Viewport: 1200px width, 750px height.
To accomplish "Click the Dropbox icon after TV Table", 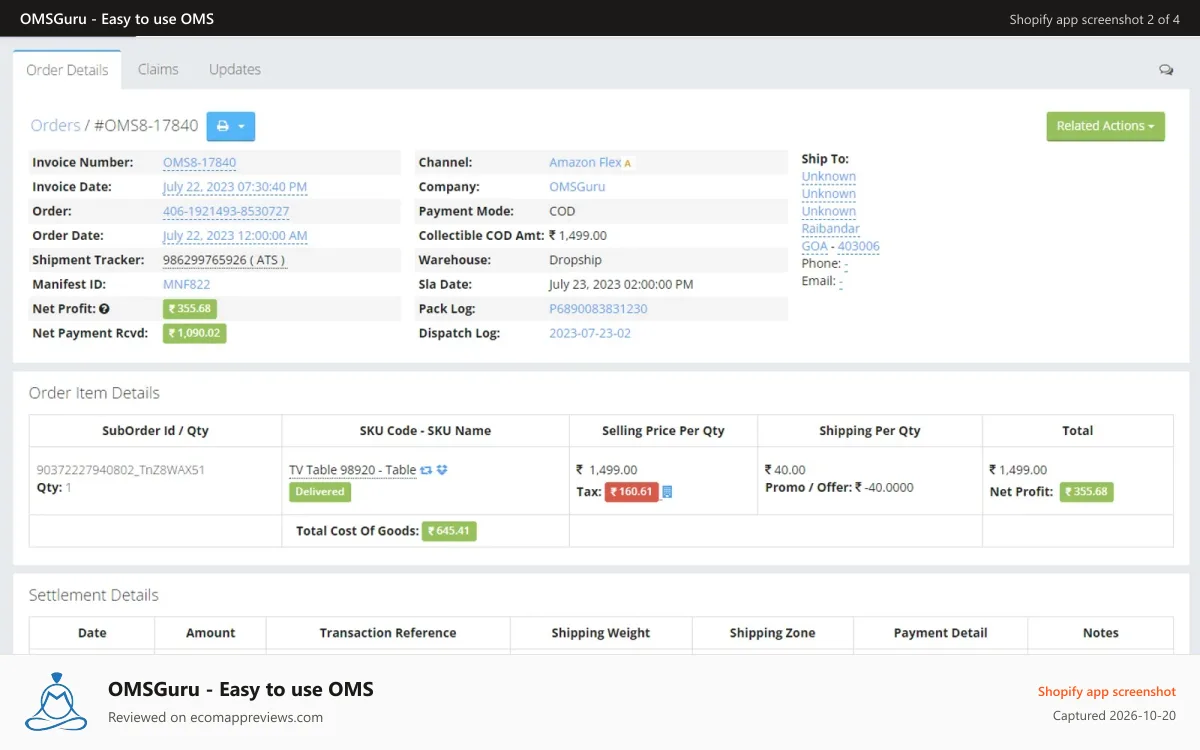I will (x=442, y=470).
